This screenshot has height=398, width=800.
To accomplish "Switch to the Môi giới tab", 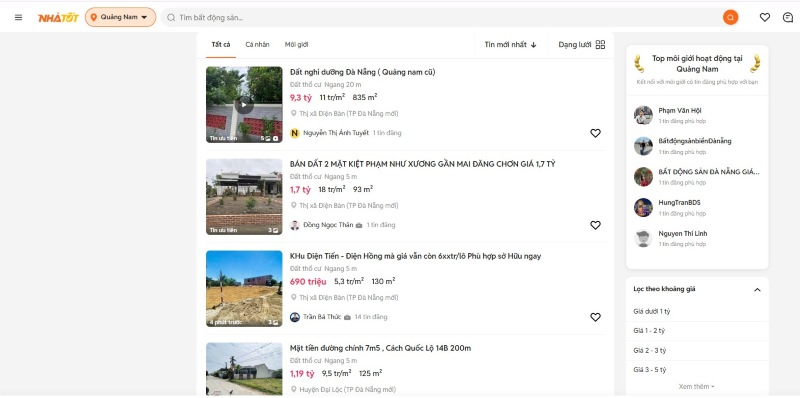I will (296, 45).
